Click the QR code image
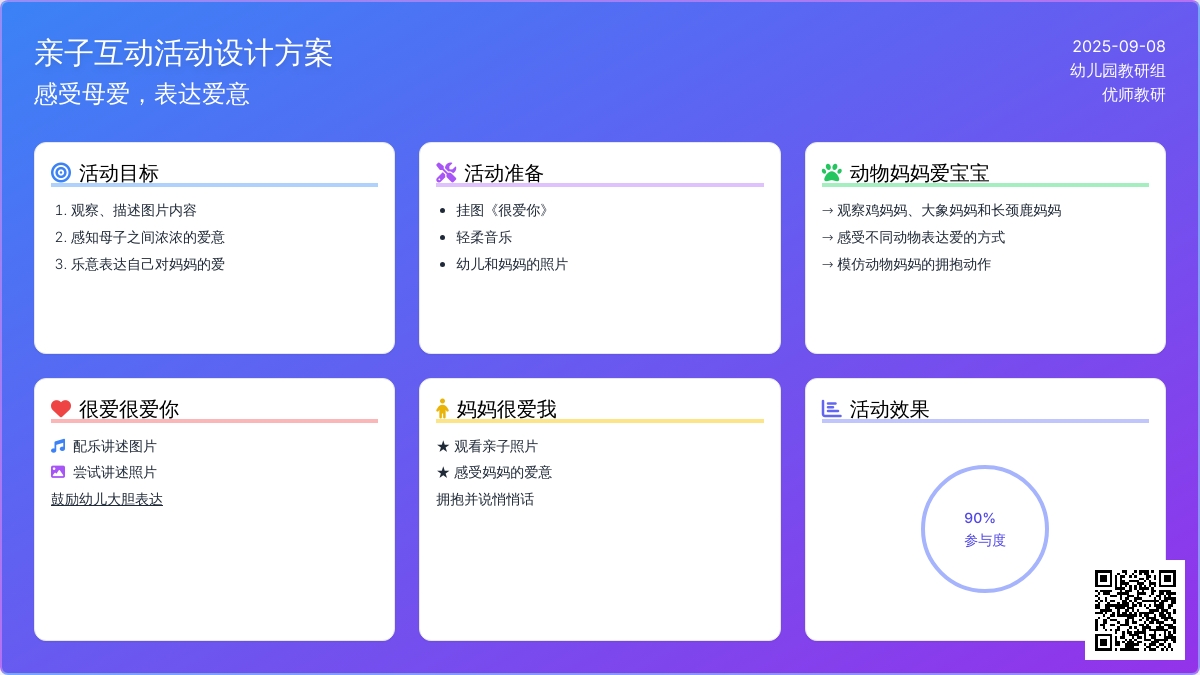Screen dimensions: 1200x675 tap(1135, 610)
